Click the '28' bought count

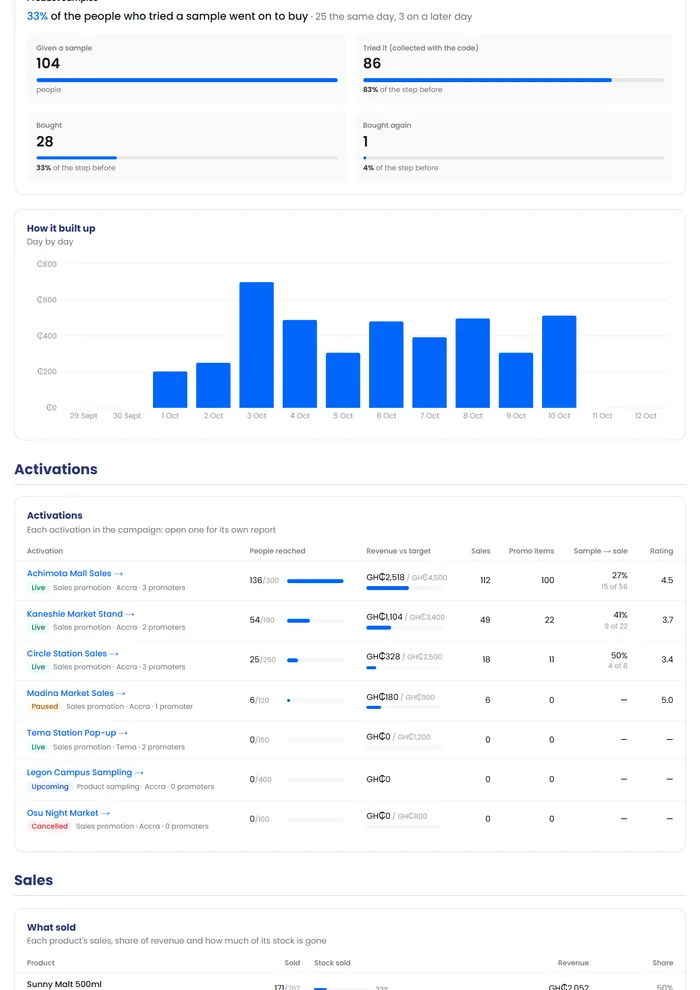click(x=45, y=141)
